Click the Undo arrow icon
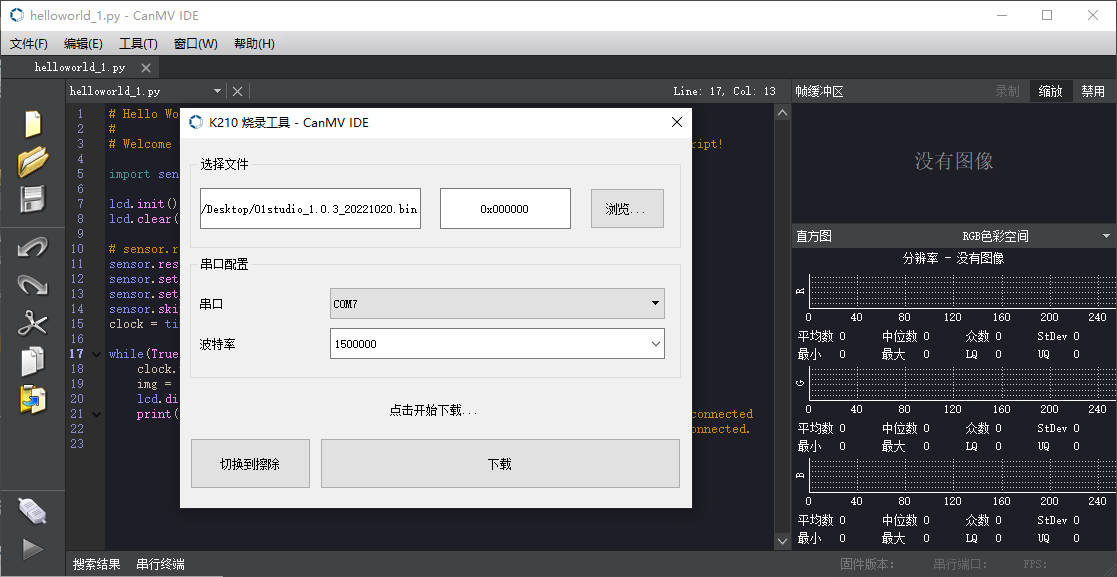This screenshot has width=1117, height=577. [x=33, y=248]
